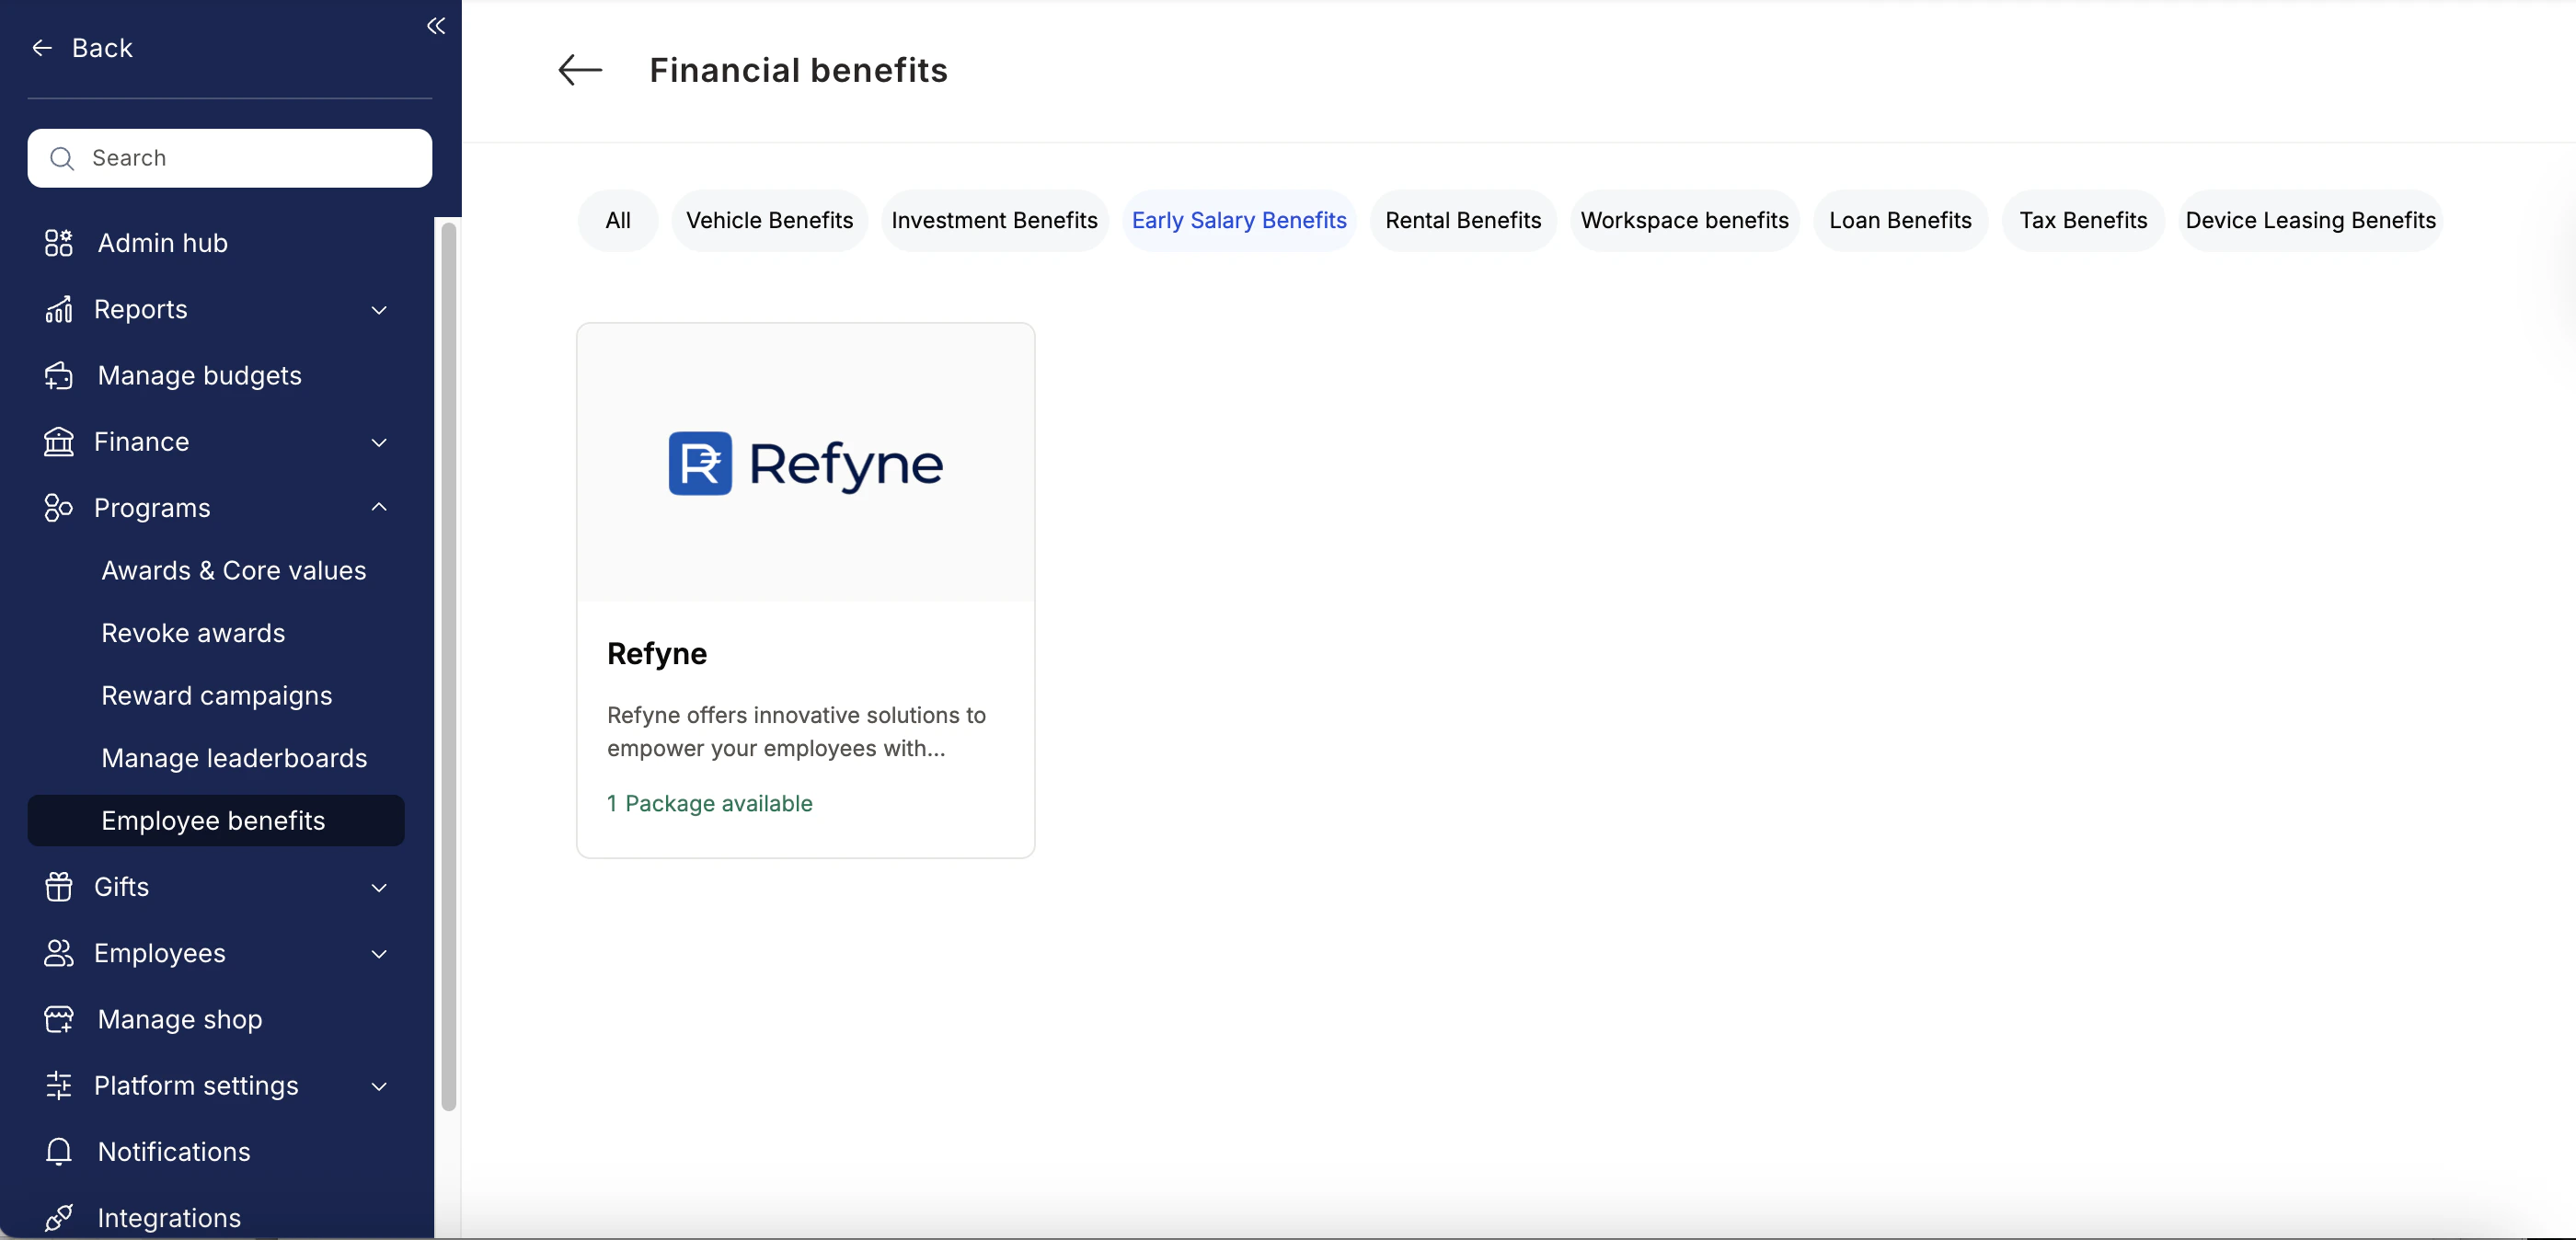Screen dimensions: 2576x1240
Task: Click the Employees people icon
Action: pos(59,953)
